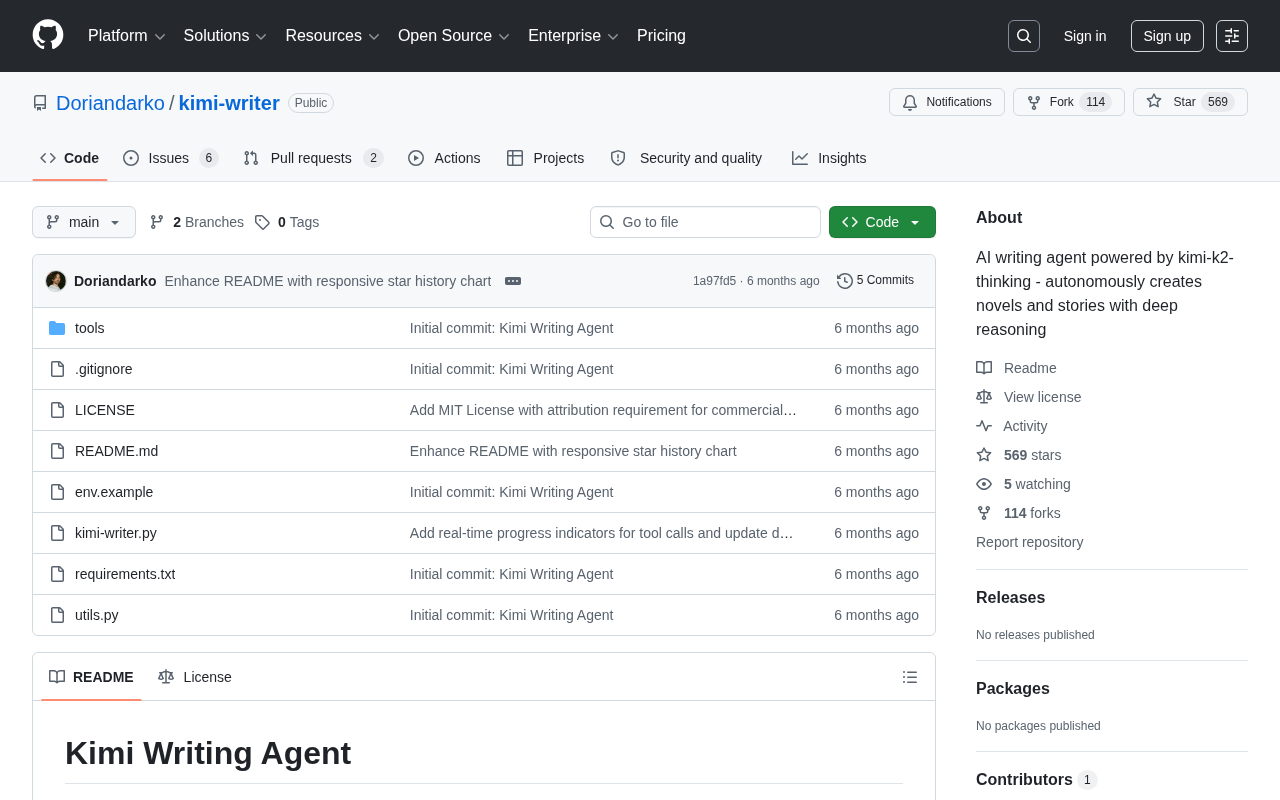1280x800 pixels.
Task: Select the README tab in file panel
Action: pyautogui.click(x=91, y=677)
